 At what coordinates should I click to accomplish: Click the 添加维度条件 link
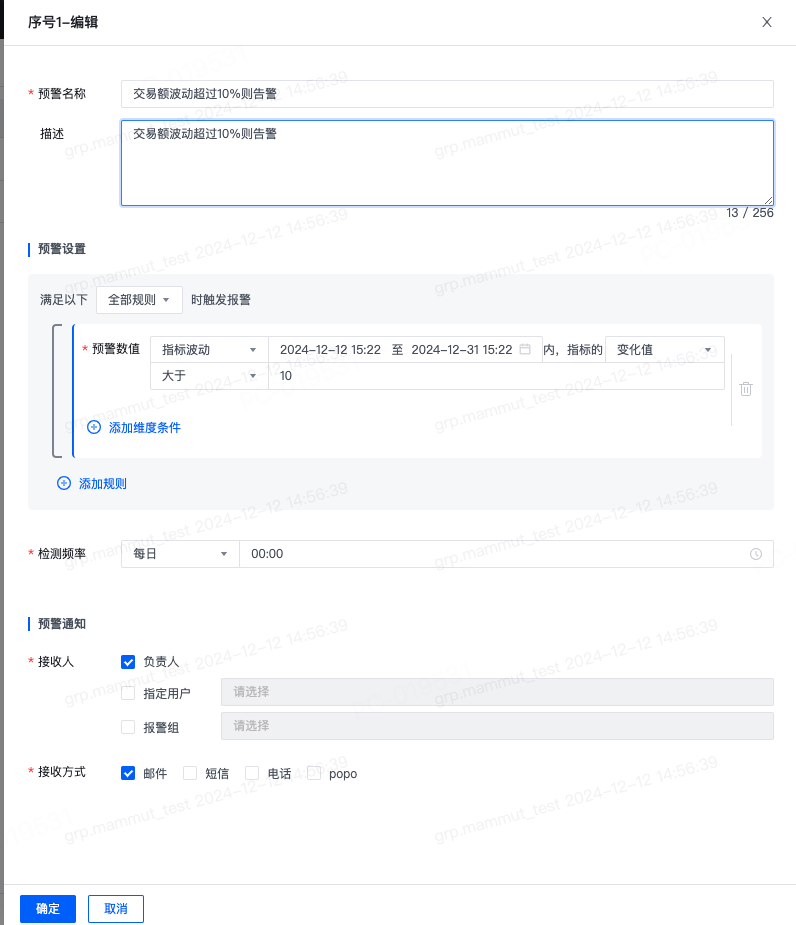145,428
